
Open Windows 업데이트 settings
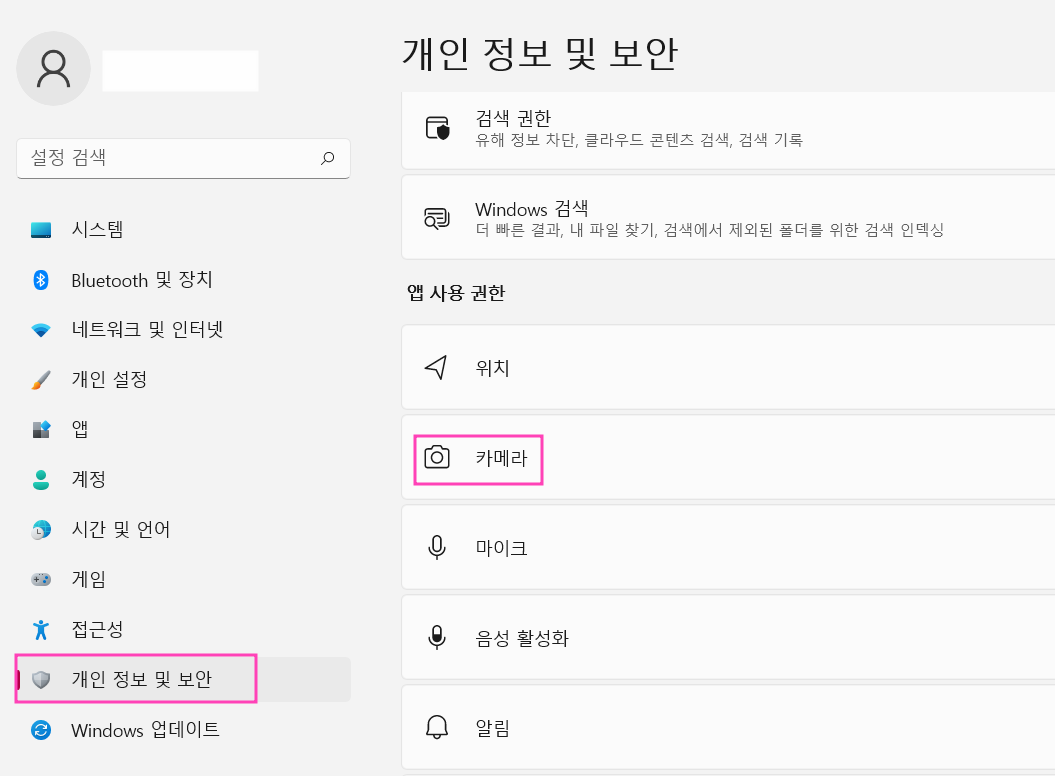[183, 730]
